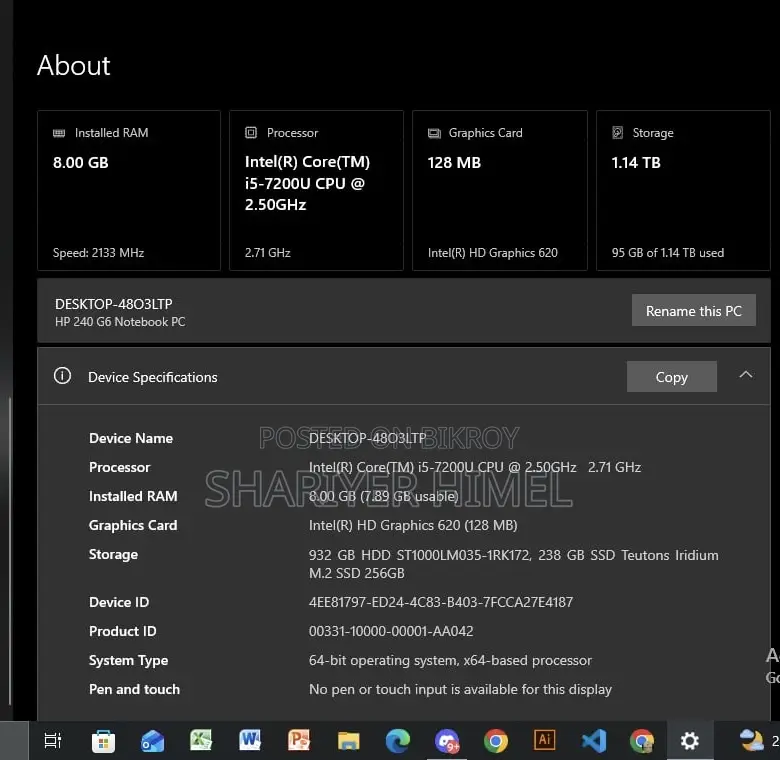Select the 128 MB graphics value
Screen dimensions: 780x760
[454, 163]
